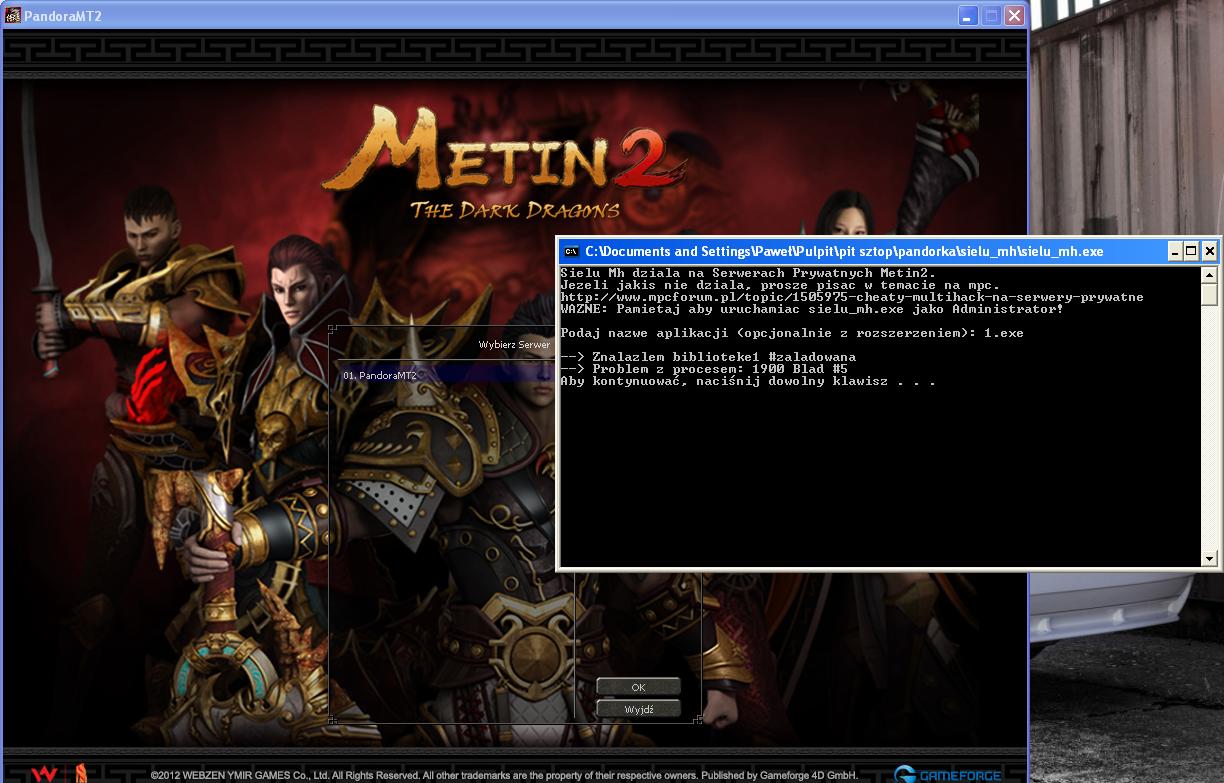Click the Wyjdź exit button
The image size is (1224, 783).
(x=638, y=709)
